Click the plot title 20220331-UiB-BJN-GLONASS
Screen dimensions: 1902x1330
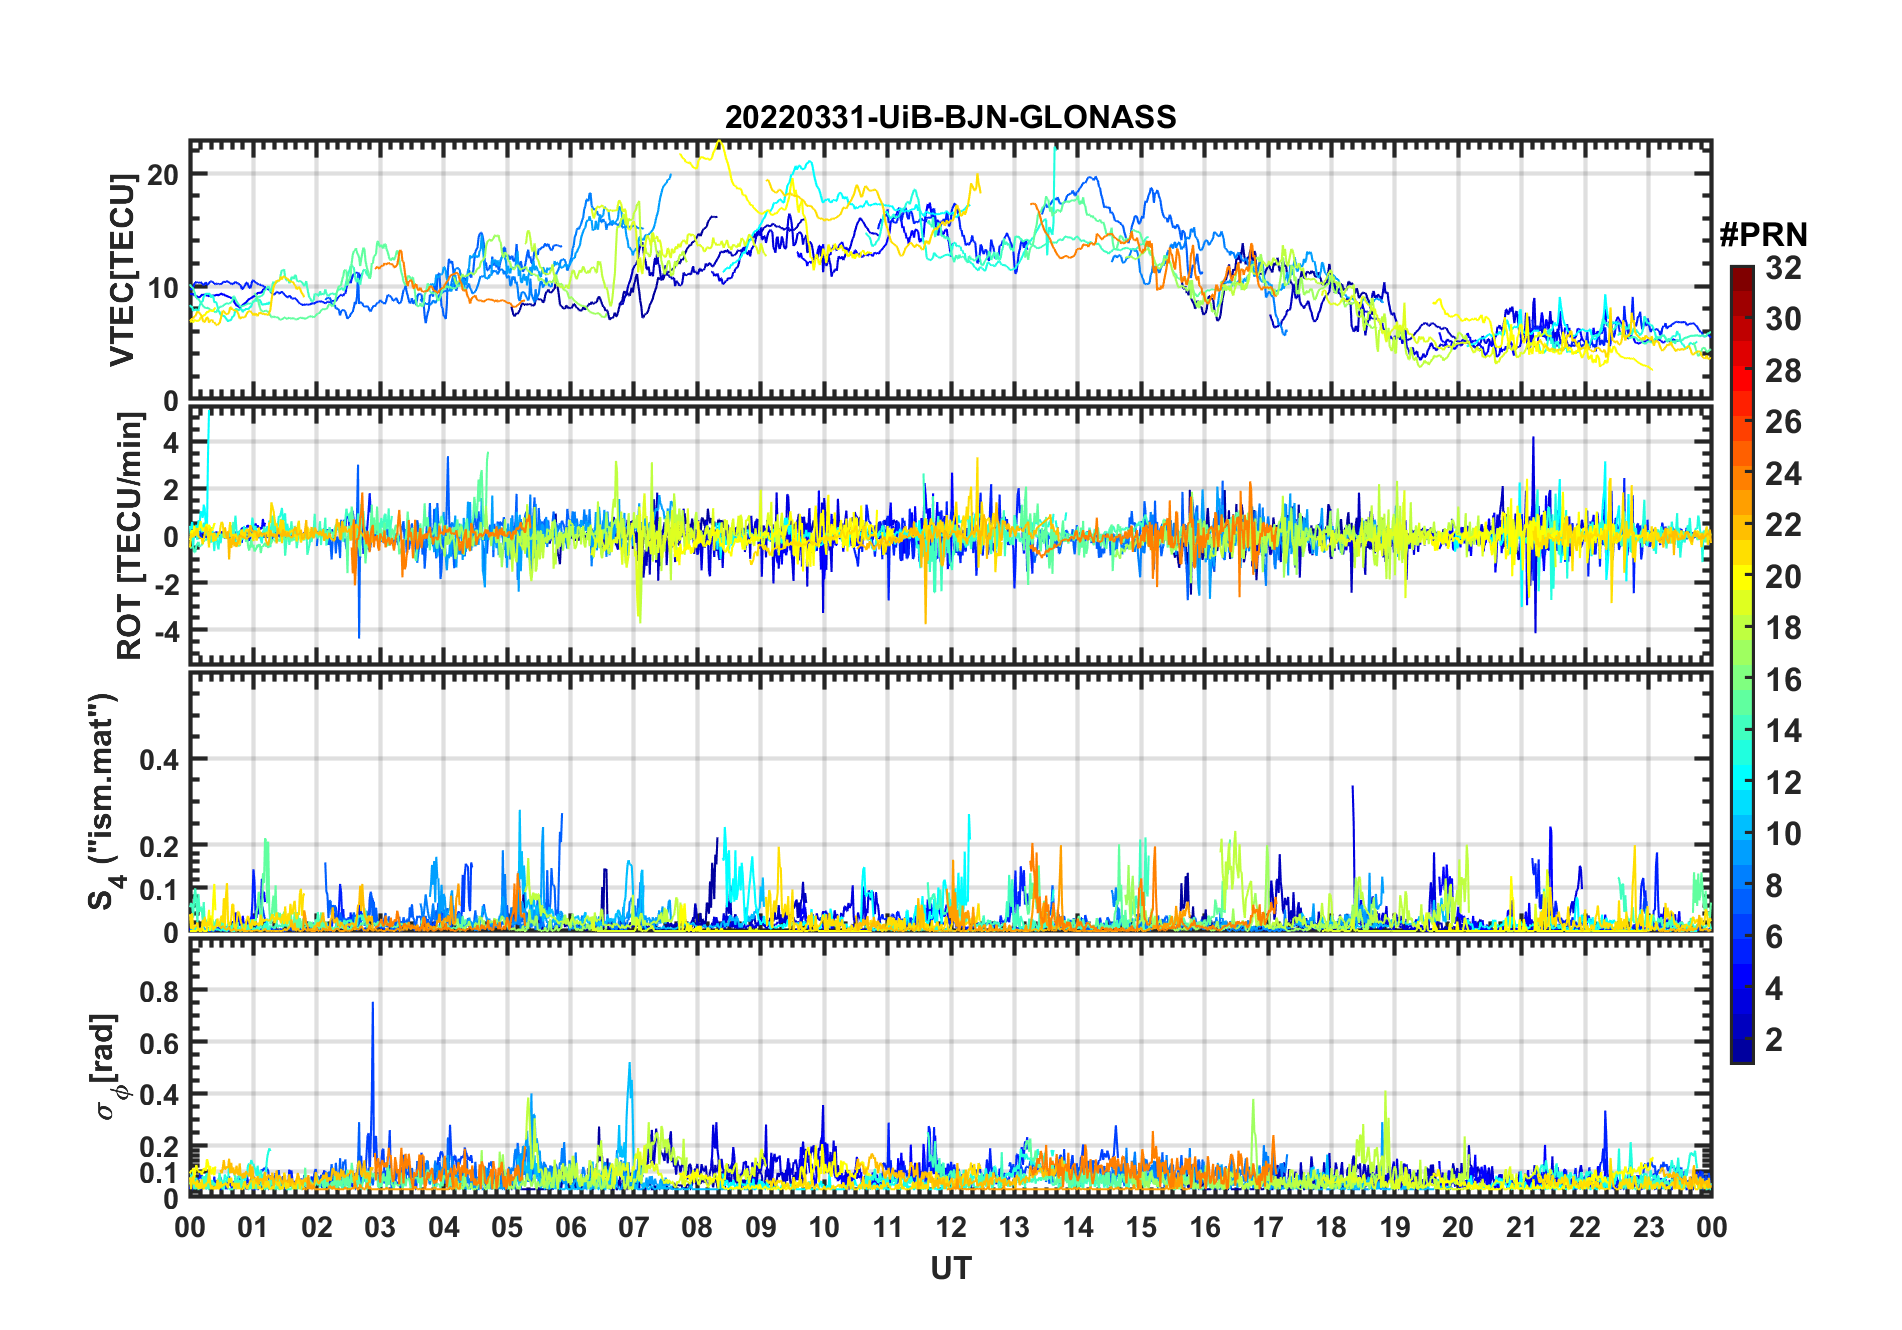950,117
